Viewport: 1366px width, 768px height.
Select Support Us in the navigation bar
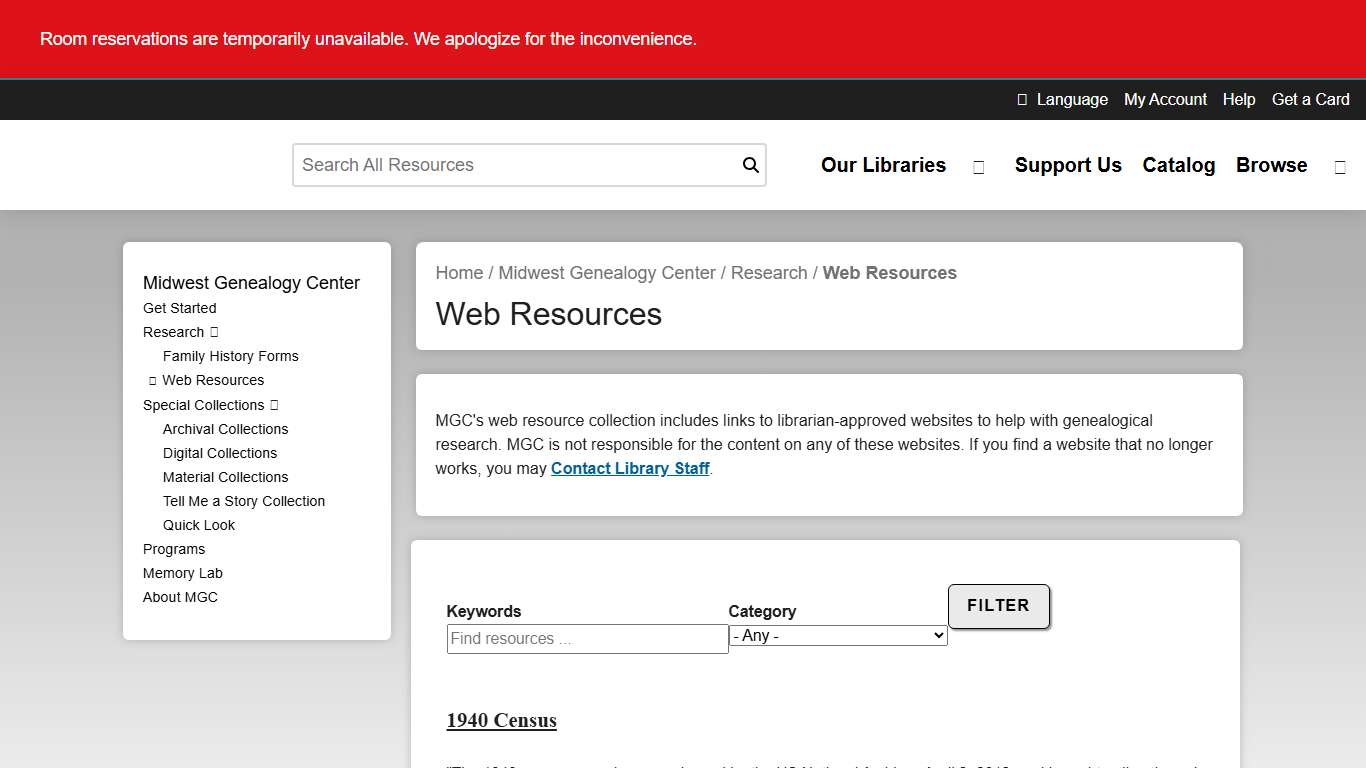[1068, 165]
